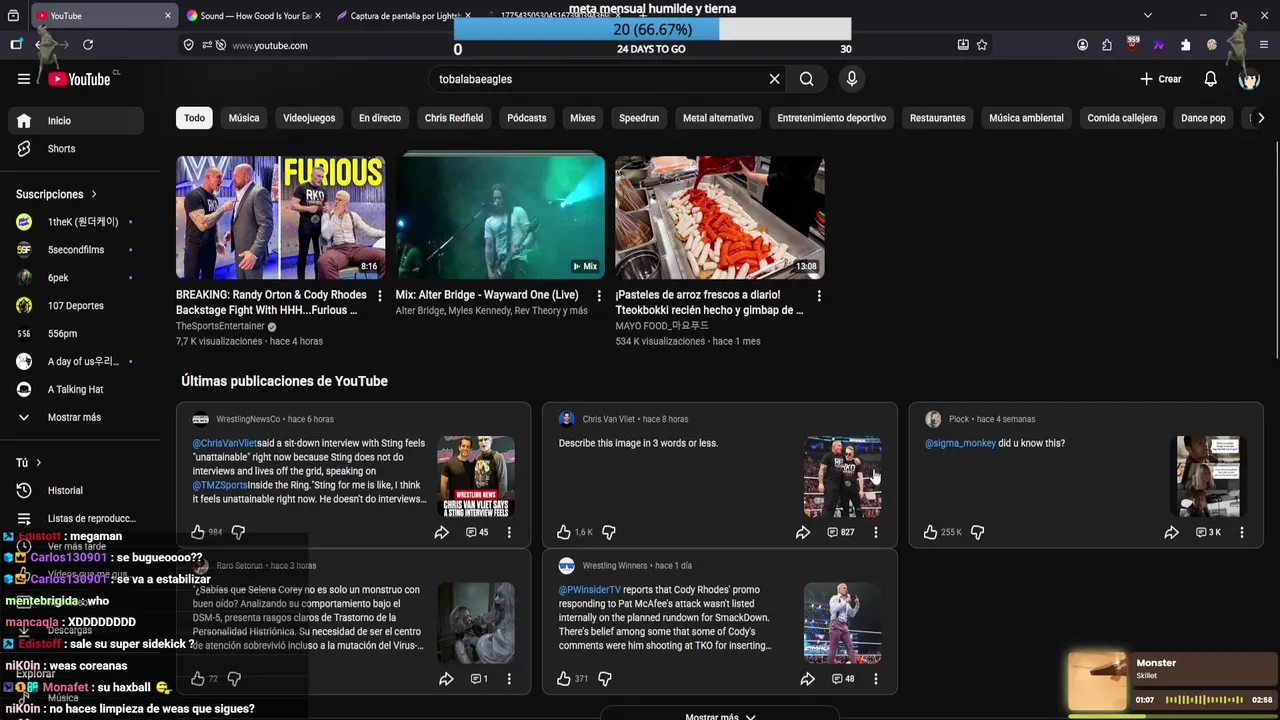The height and width of the screenshot is (720, 1280).
Task: Select the Metal alternativo filter chip
Action: coord(718,118)
